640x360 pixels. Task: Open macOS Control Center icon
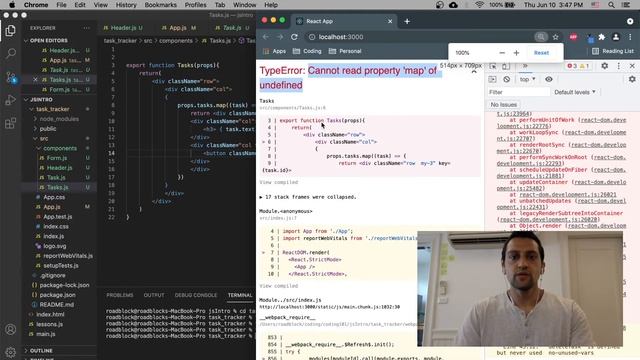click(626, 5)
